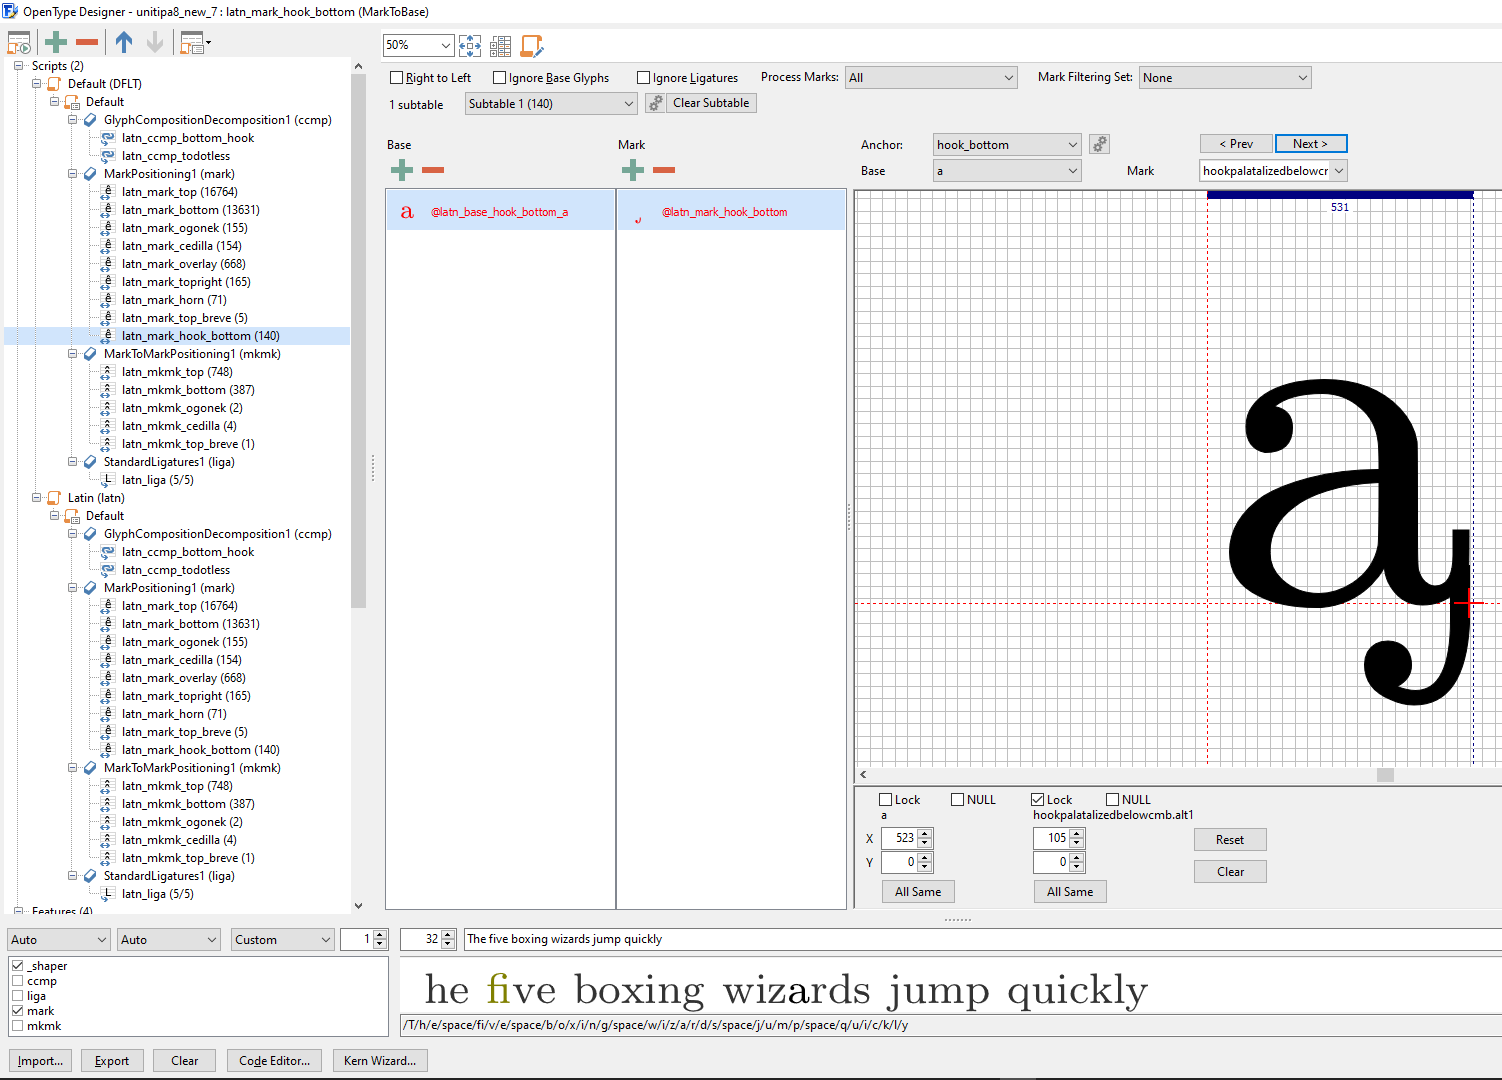Click the latn_liga (5/5) lookup icon under DFLT
The height and width of the screenshot is (1080, 1502).
point(107,480)
